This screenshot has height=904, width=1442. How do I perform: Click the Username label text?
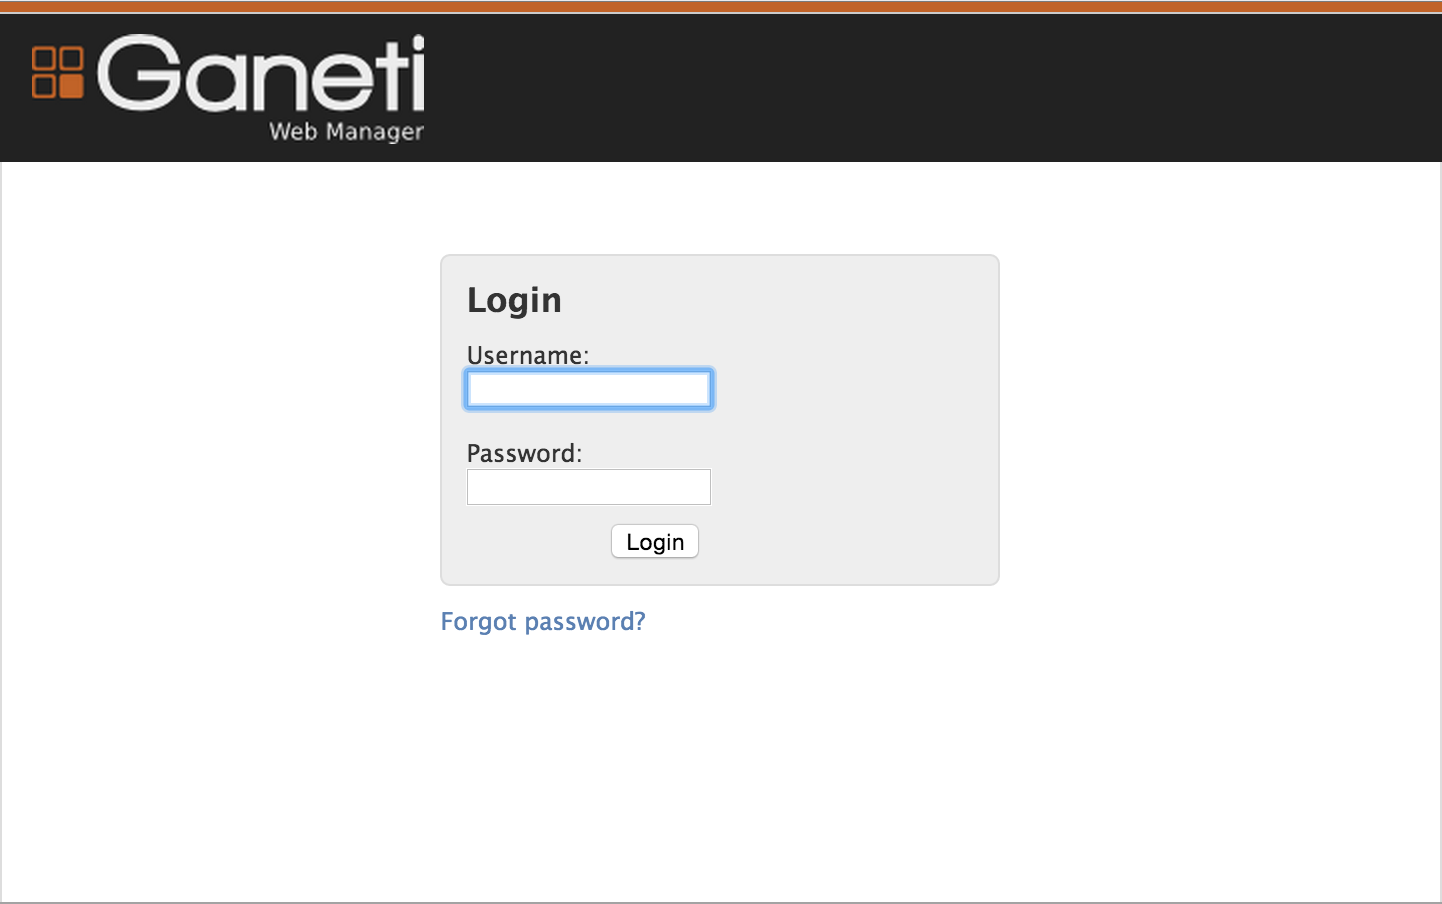point(528,355)
